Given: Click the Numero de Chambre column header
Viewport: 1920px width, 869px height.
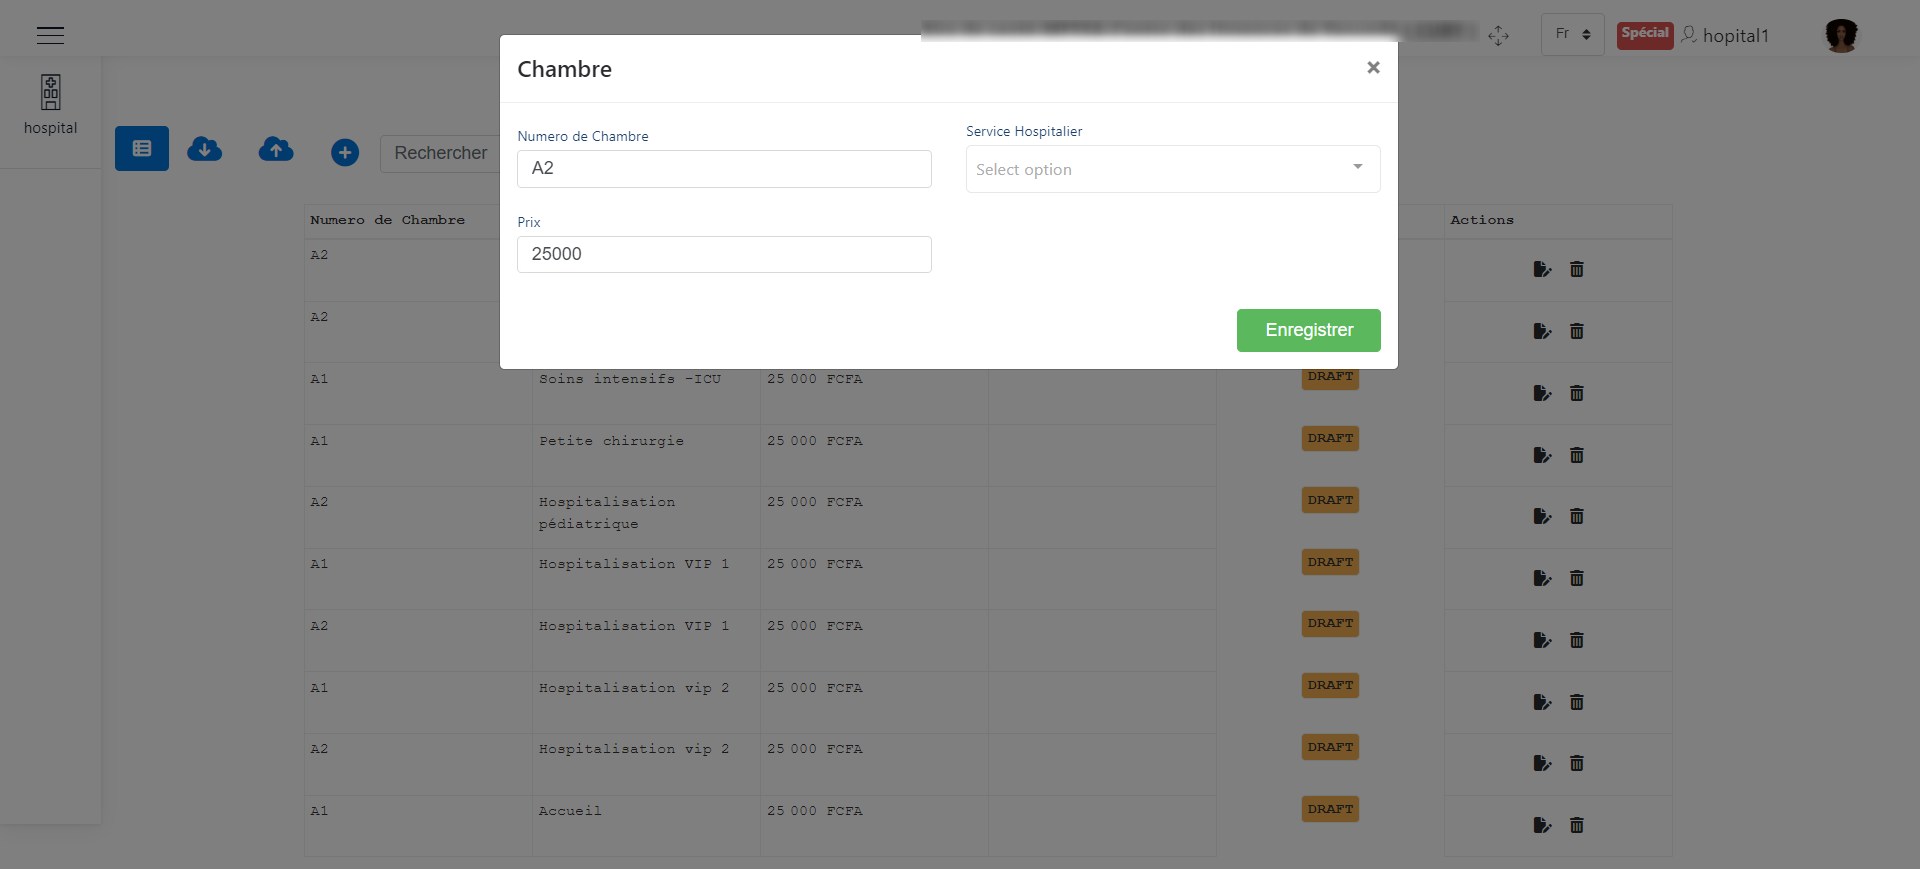Looking at the screenshot, I should [387, 220].
